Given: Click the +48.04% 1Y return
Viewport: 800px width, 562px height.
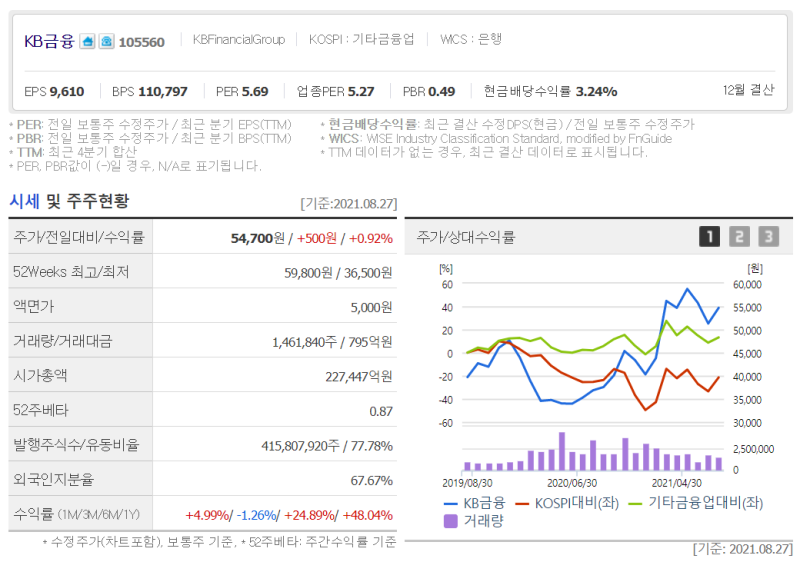Looking at the screenshot, I should point(367,515).
